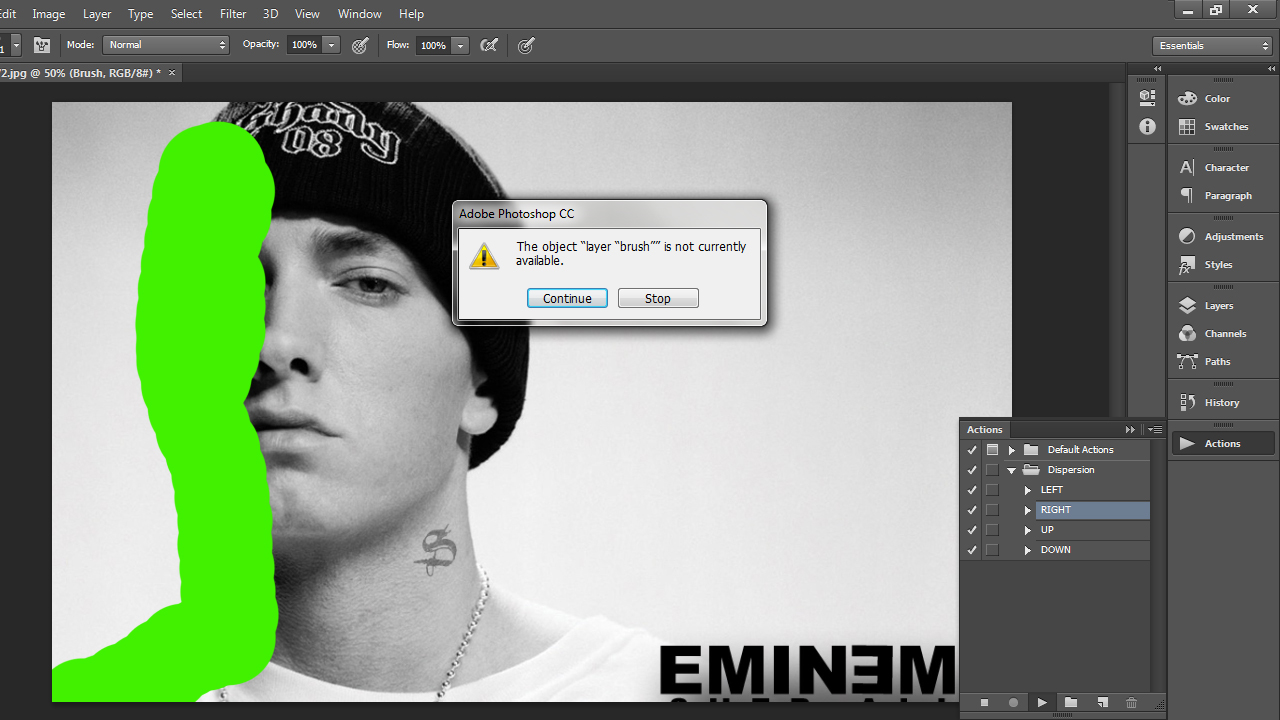Image resolution: width=1280 pixels, height=720 pixels.
Task: Open the Layers panel icon
Action: (1187, 305)
